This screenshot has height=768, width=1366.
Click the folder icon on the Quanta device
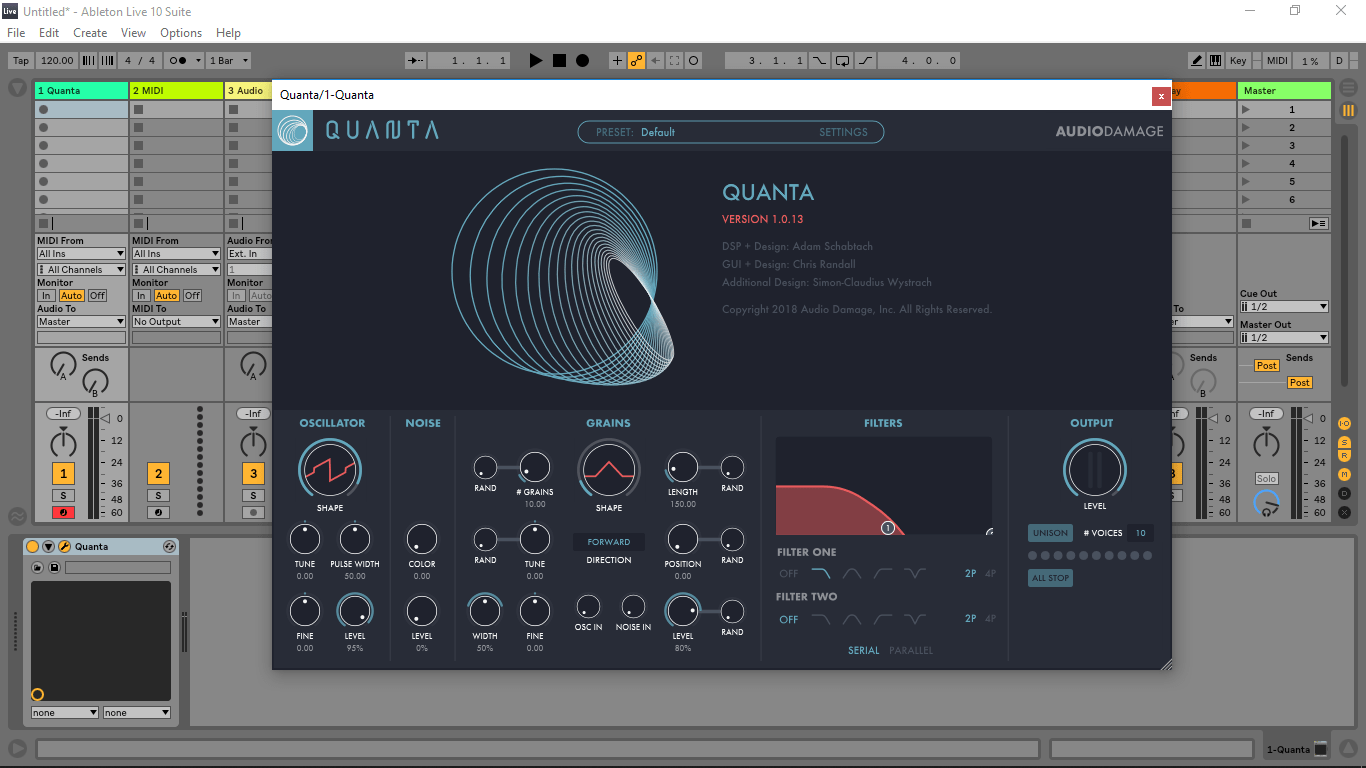click(38, 567)
